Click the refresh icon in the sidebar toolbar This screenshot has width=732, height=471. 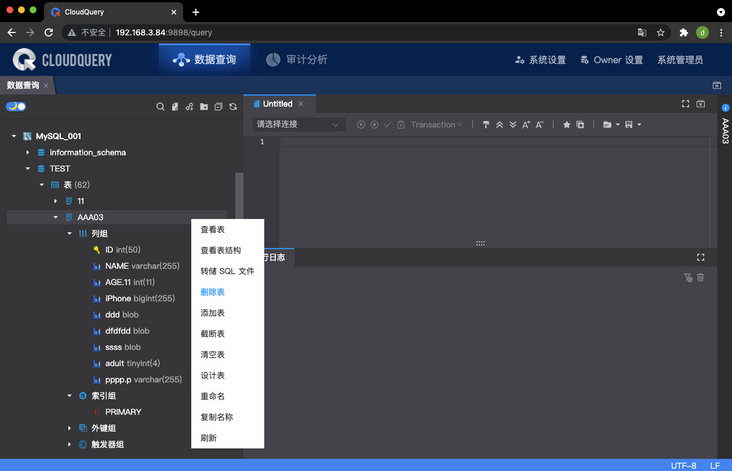click(233, 107)
